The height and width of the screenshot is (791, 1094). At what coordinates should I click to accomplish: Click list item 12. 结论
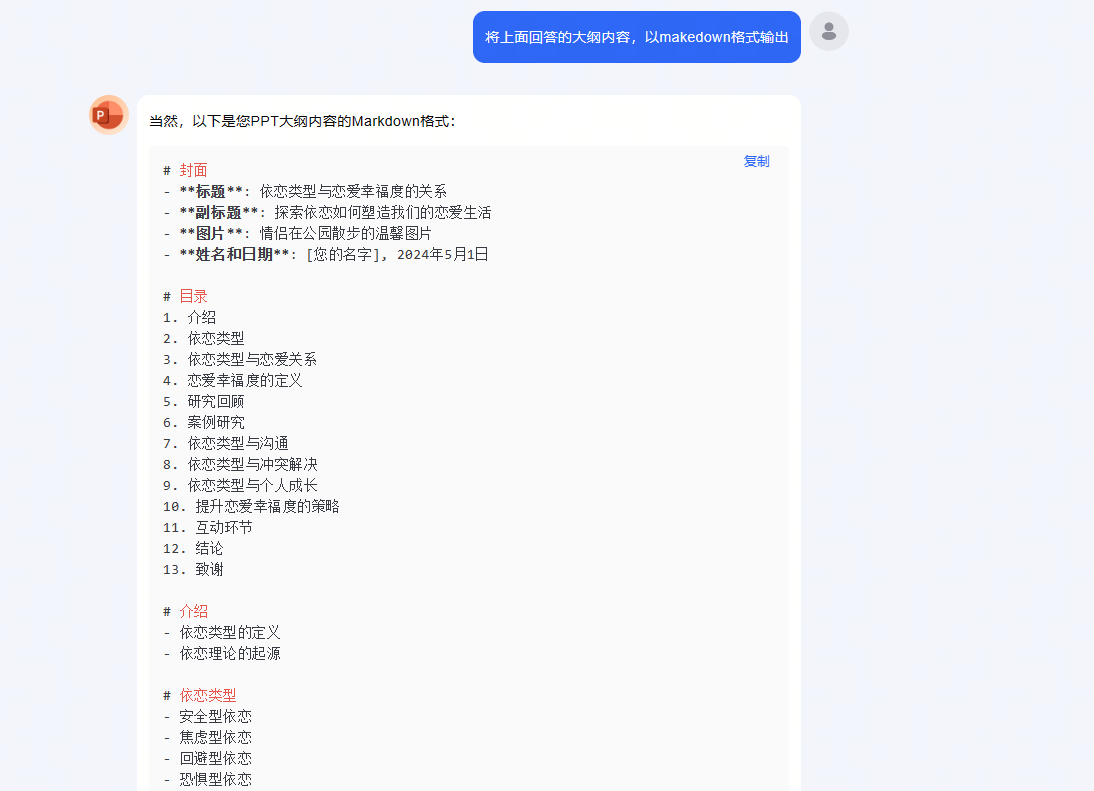(x=193, y=548)
